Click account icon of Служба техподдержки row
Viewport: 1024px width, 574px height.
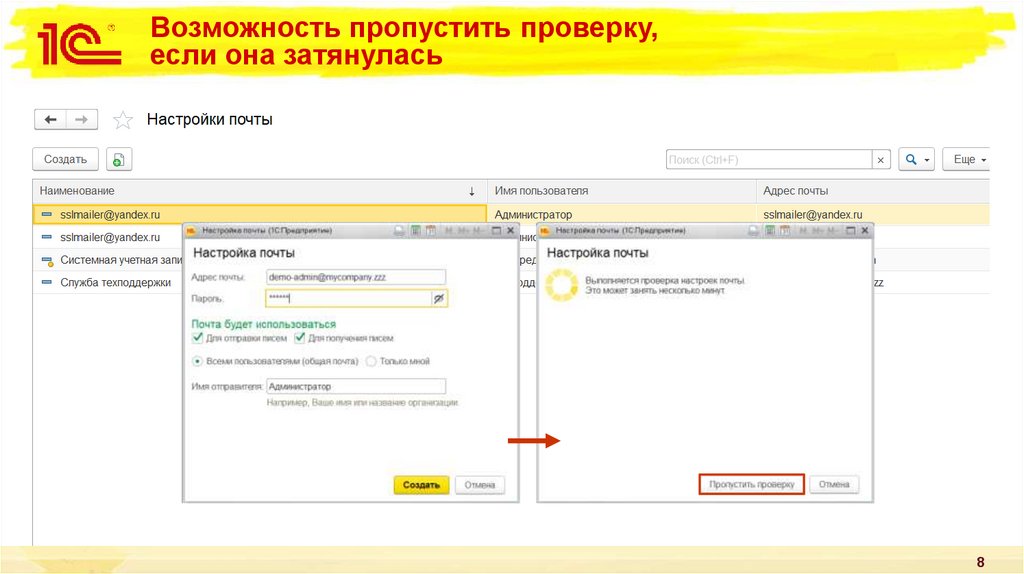[46, 282]
